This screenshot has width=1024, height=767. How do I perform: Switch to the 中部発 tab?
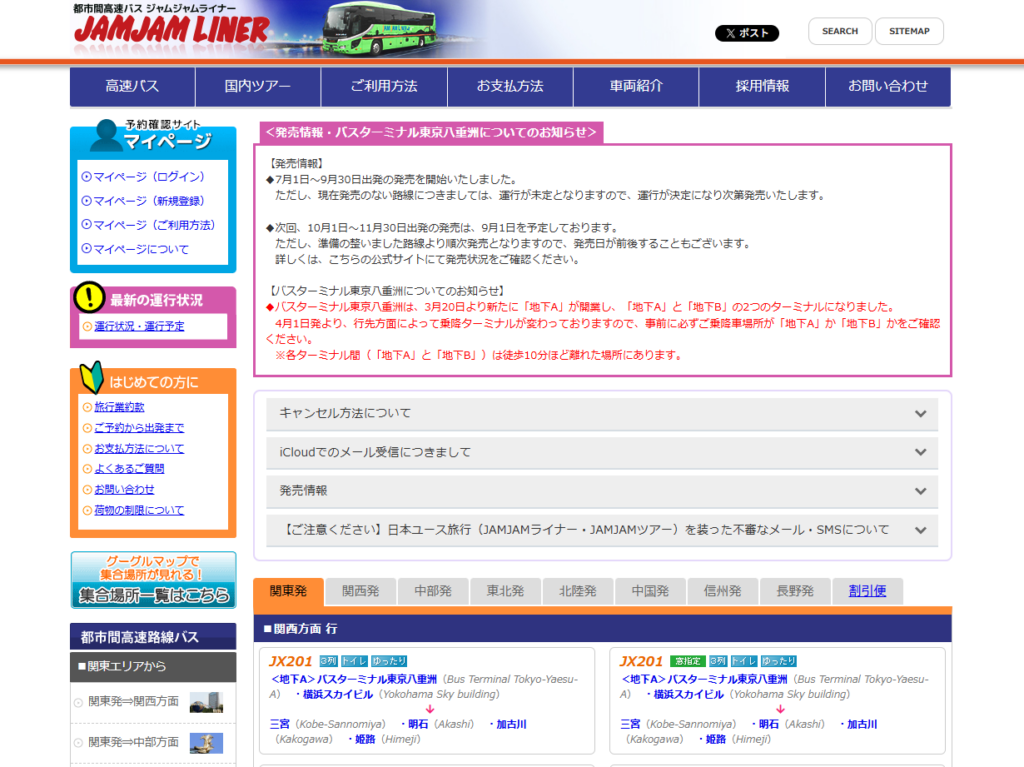pyautogui.click(x=433, y=592)
